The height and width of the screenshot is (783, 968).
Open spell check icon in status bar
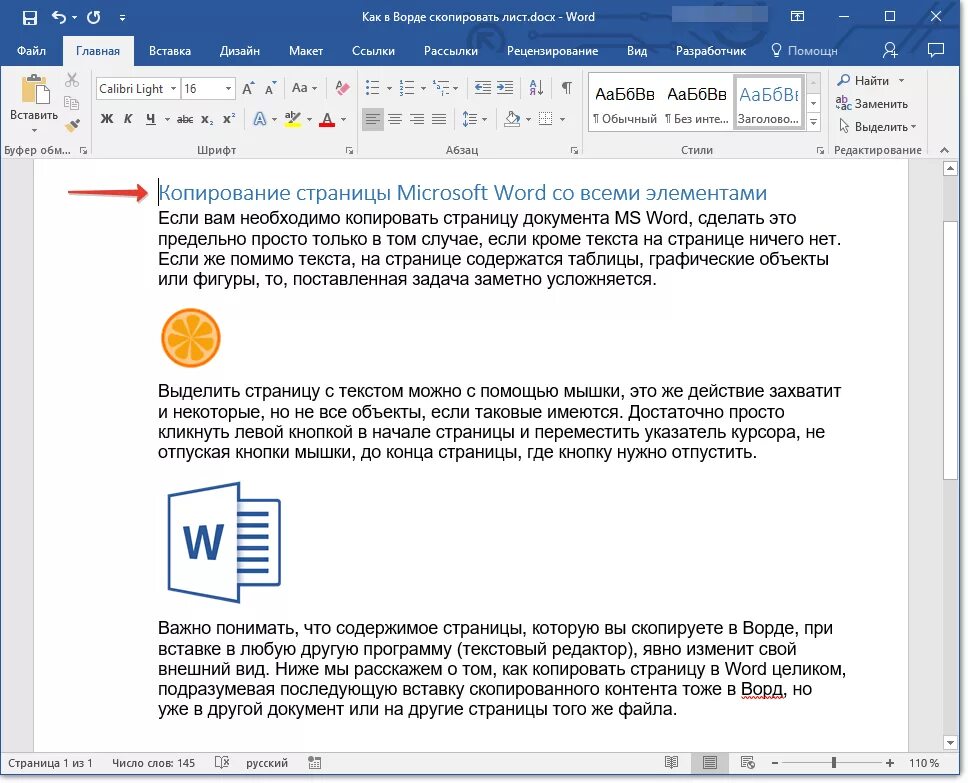click(222, 763)
